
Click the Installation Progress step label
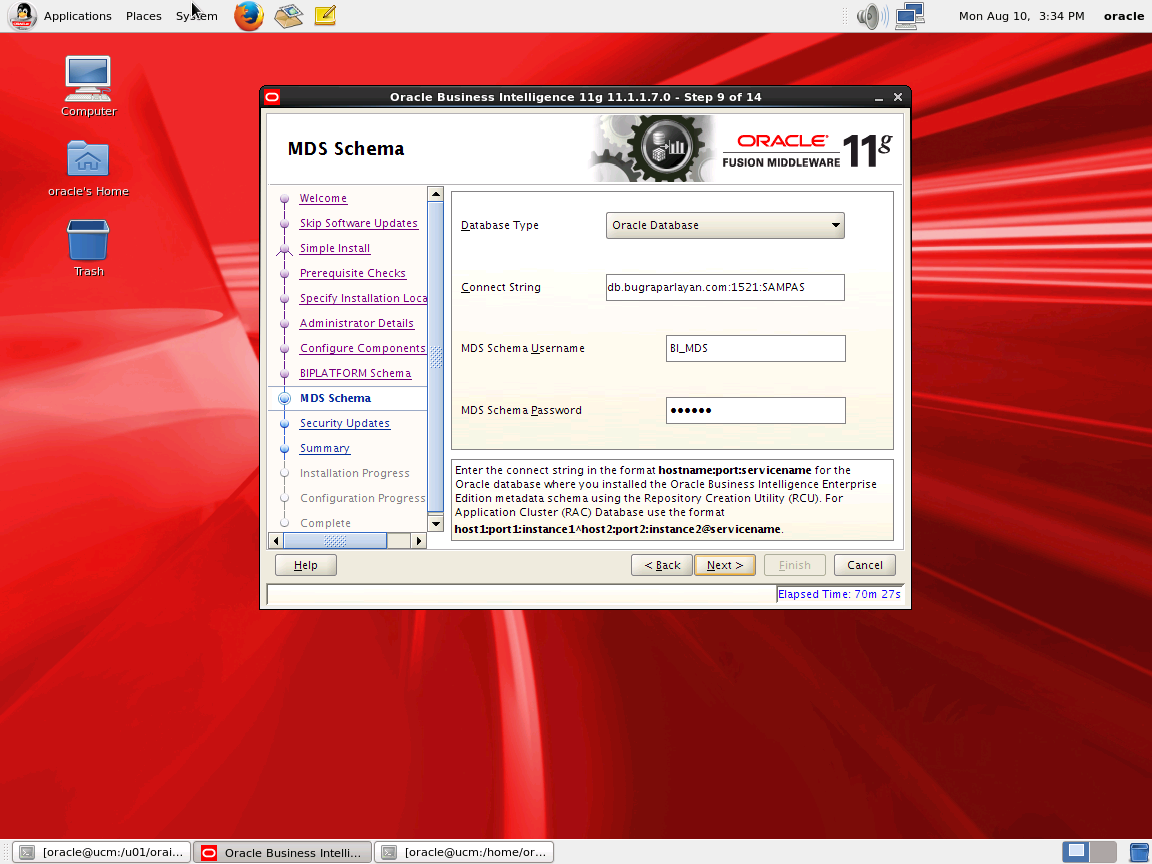(x=355, y=473)
